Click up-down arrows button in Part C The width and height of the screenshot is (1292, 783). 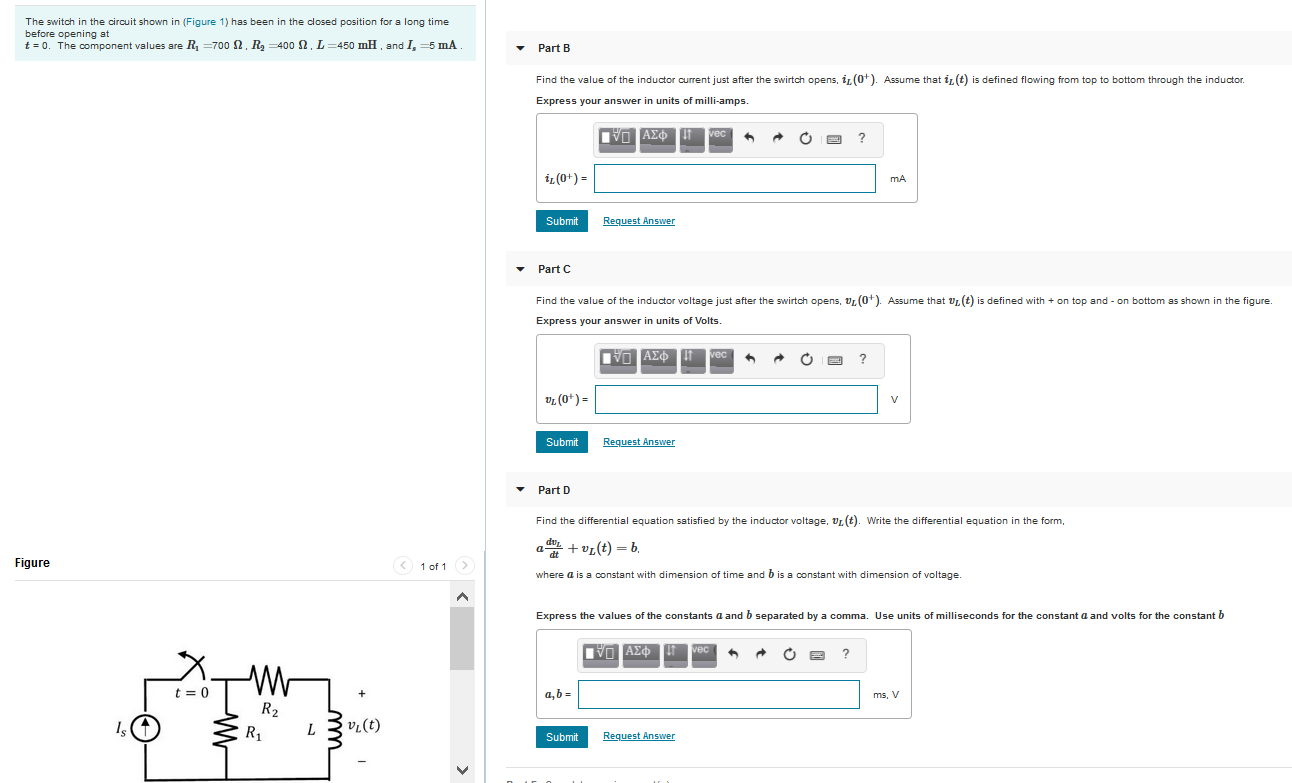(x=692, y=360)
